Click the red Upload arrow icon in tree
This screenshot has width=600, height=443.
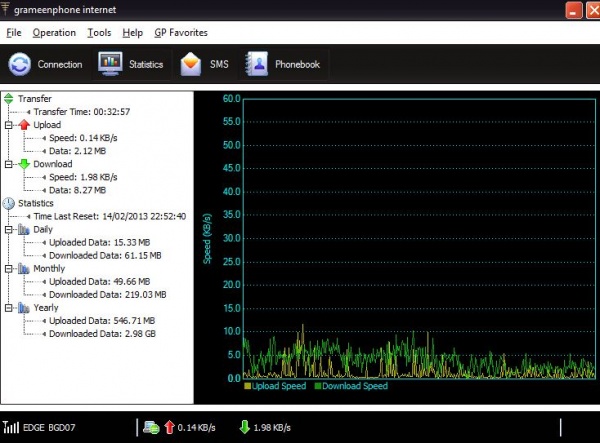click(x=24, y=125)
